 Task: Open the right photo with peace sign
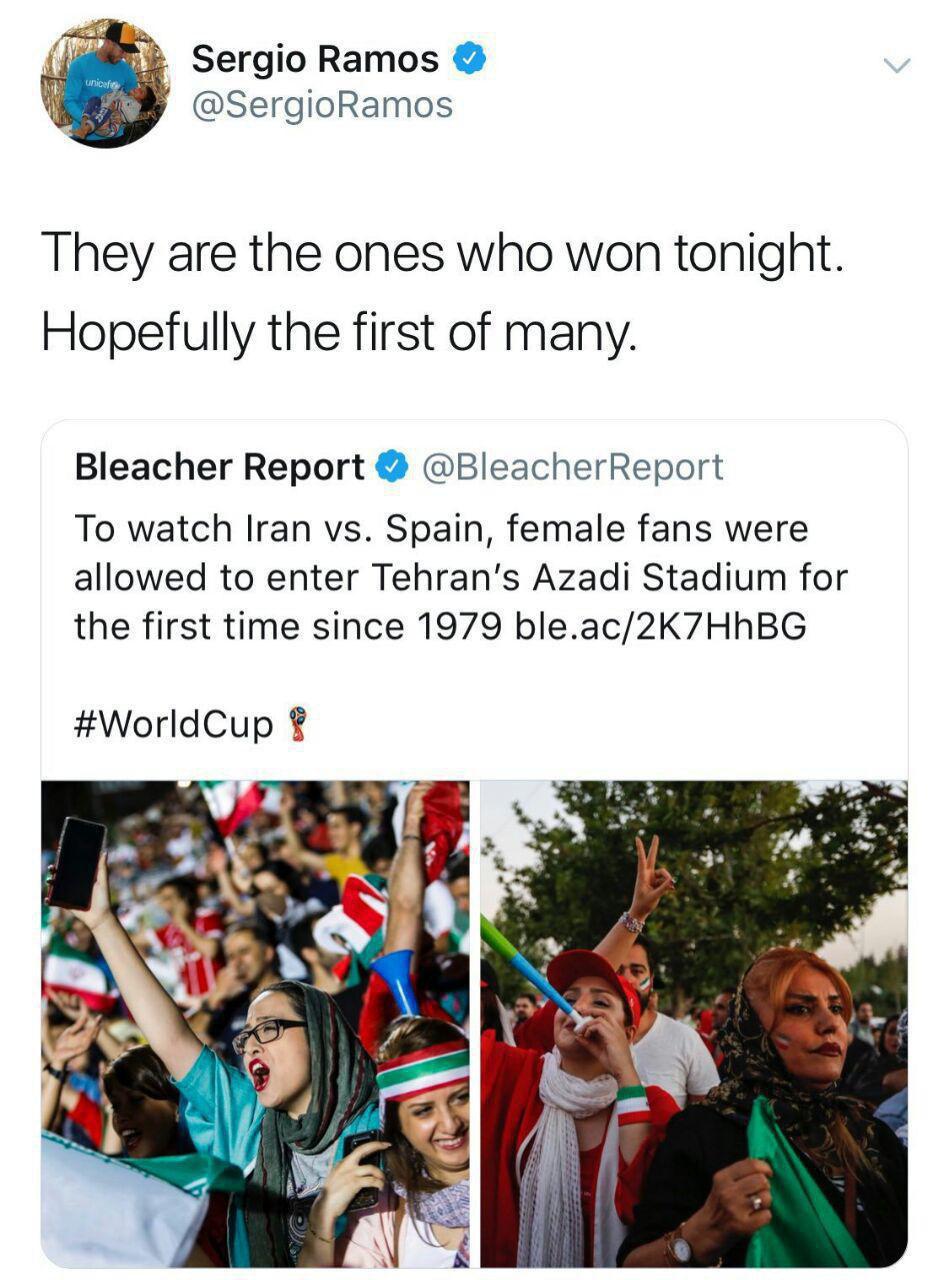pyautogui.click(x=694, y=1023)
